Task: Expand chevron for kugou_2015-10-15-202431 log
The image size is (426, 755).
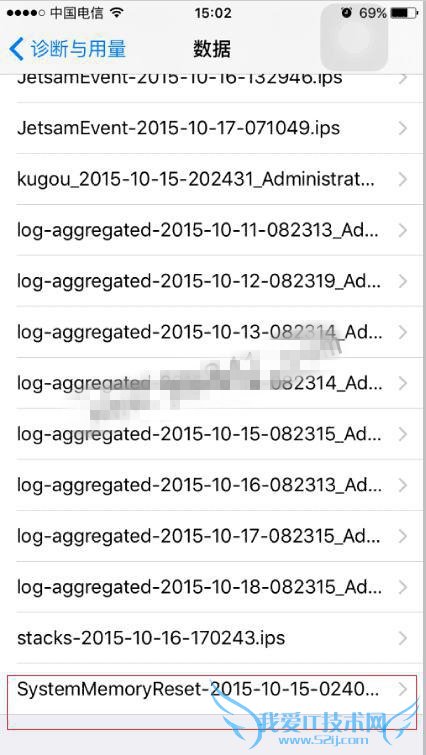Action: coord(403,180)
